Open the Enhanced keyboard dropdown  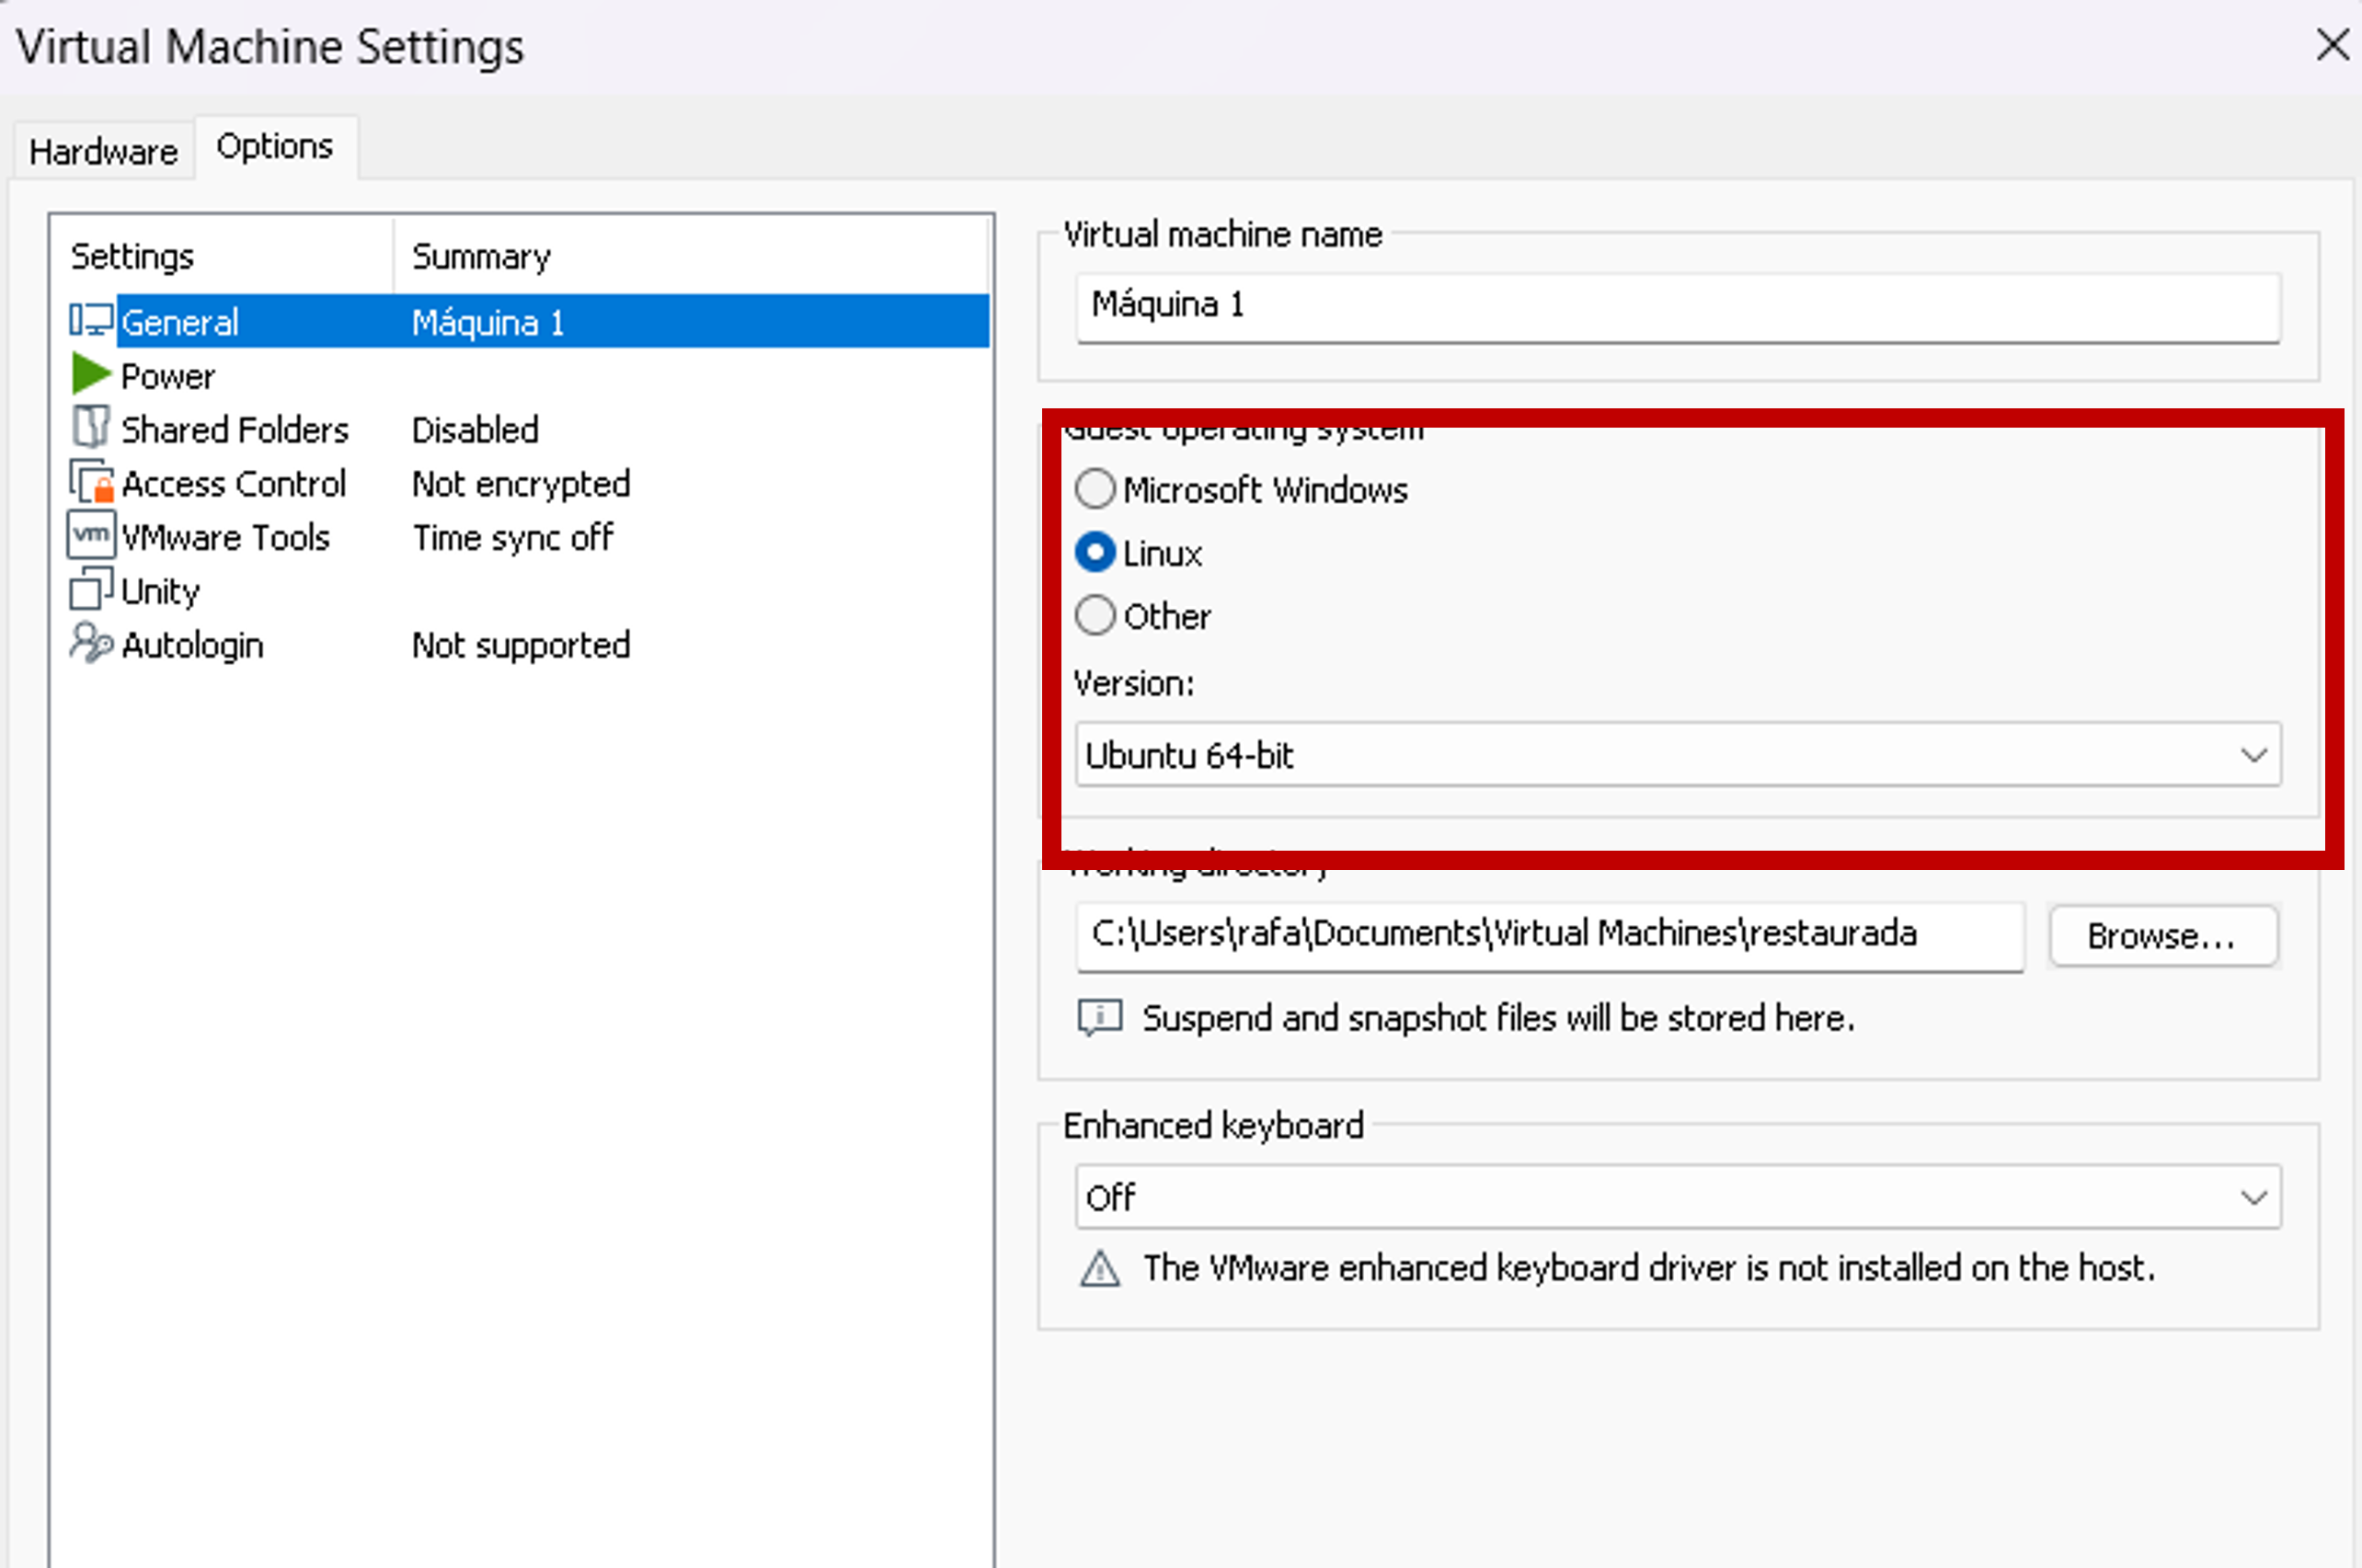(2253, 1197)
